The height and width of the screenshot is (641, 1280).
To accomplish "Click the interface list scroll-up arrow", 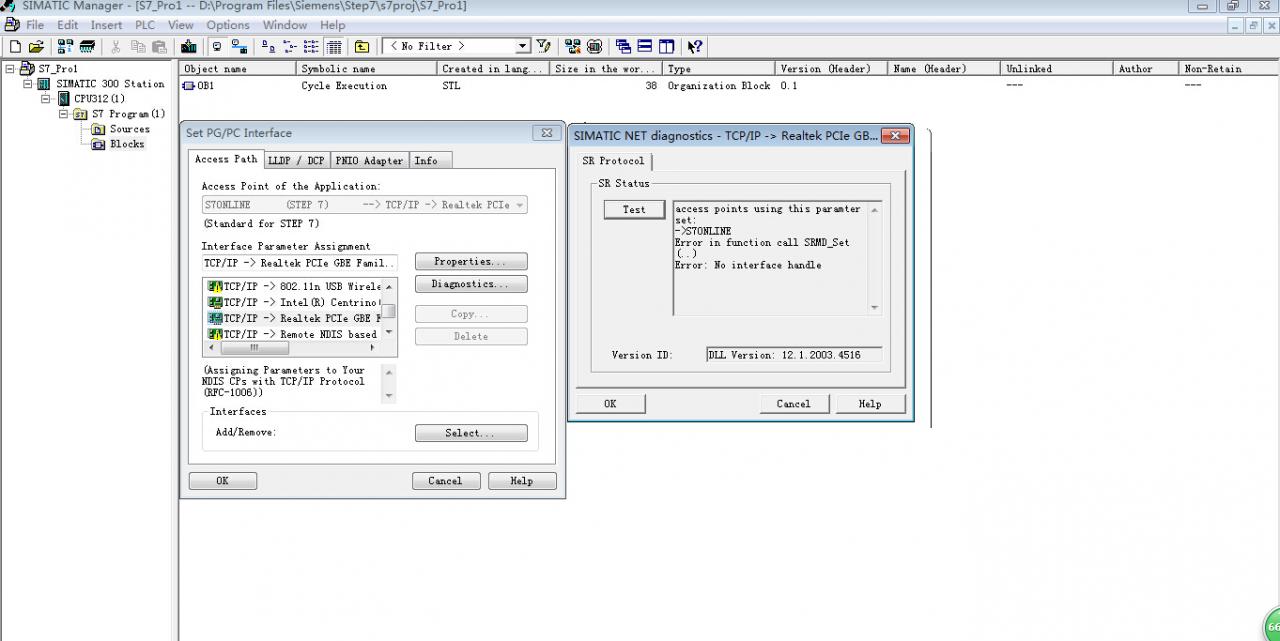I will pos(389,287).
